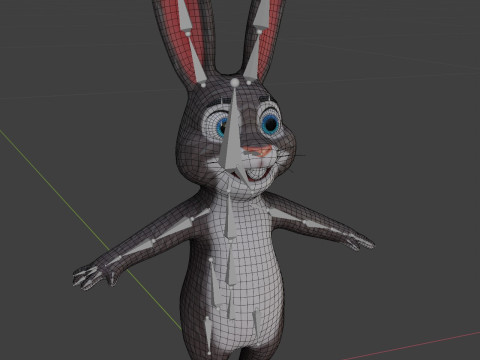This screenshot has height=360, width=480.
Task: Click the rabbit's fully visible blue eye
Action: click(270, 124)
